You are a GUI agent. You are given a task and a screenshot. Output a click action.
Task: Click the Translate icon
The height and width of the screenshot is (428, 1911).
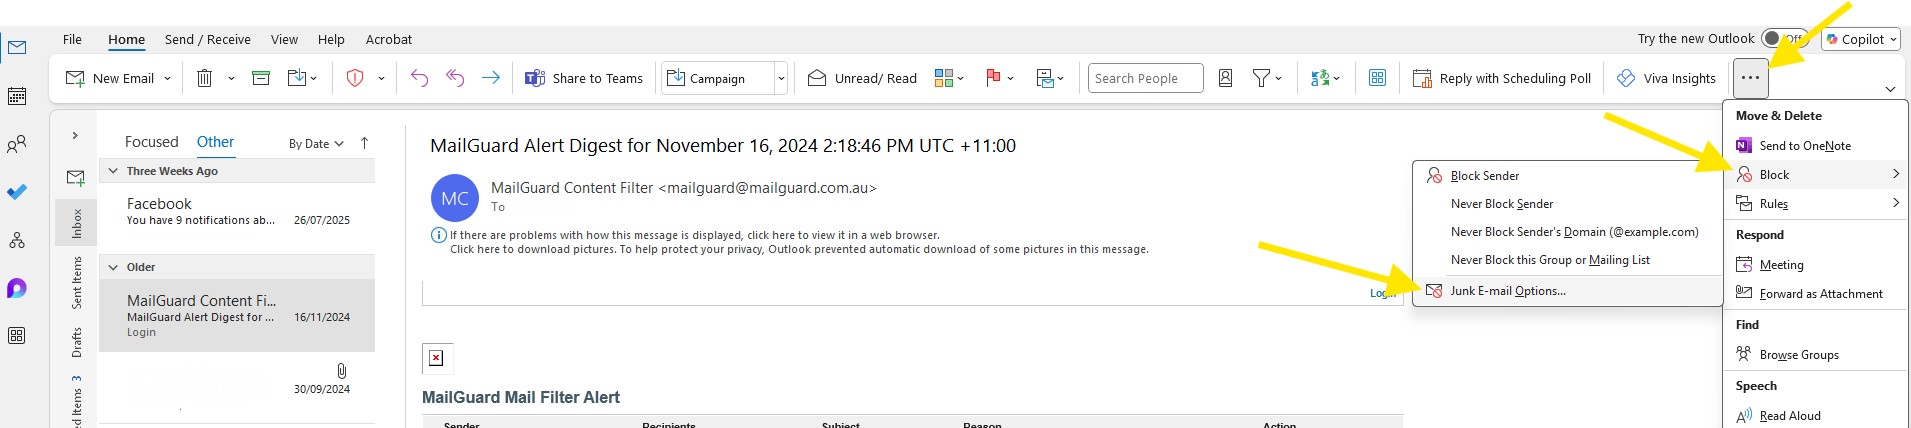pos(1320,78)
